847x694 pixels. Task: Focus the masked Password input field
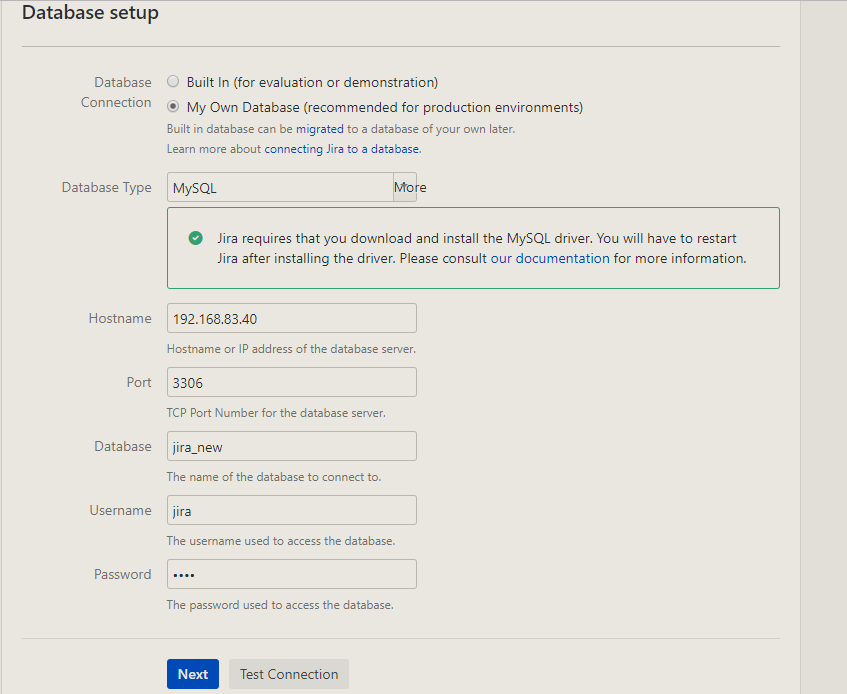tap(291, 574)
